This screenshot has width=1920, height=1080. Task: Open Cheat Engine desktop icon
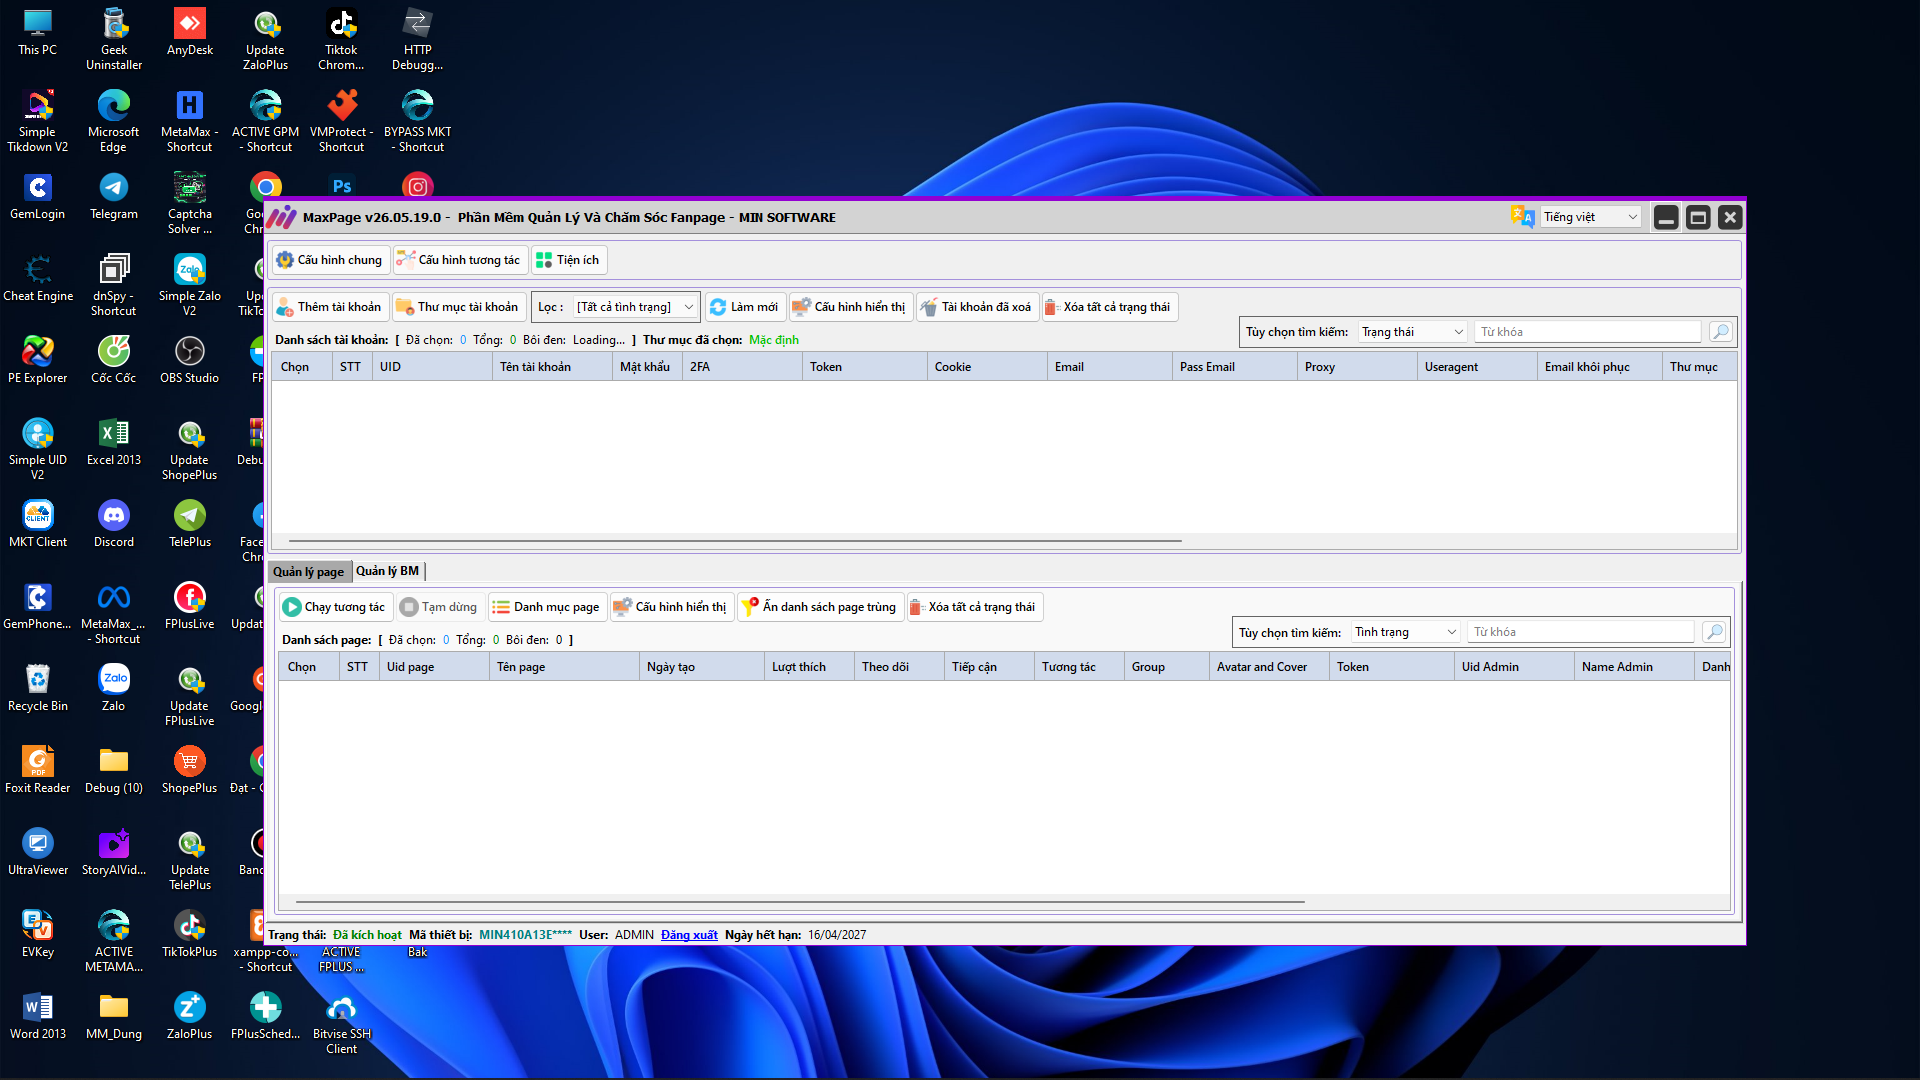(x=38, y=279)
